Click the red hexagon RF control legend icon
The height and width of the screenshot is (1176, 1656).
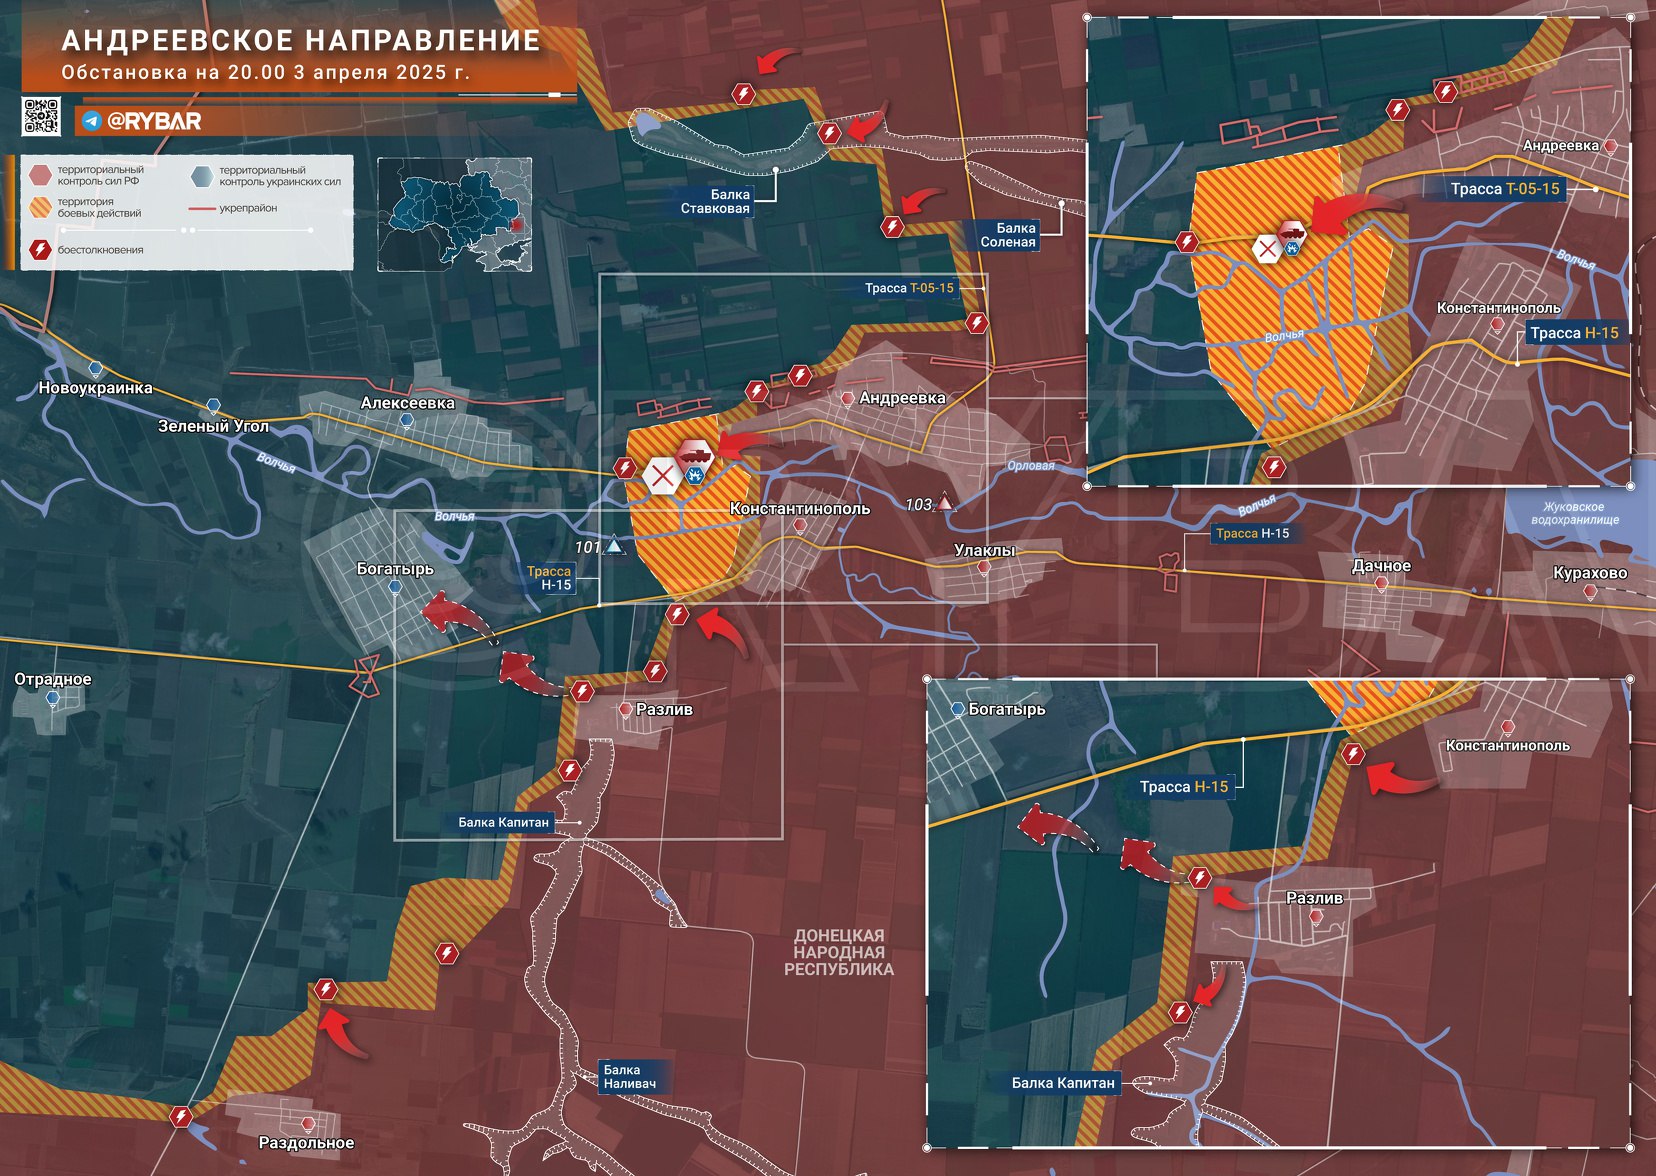(x=40, y=176)
